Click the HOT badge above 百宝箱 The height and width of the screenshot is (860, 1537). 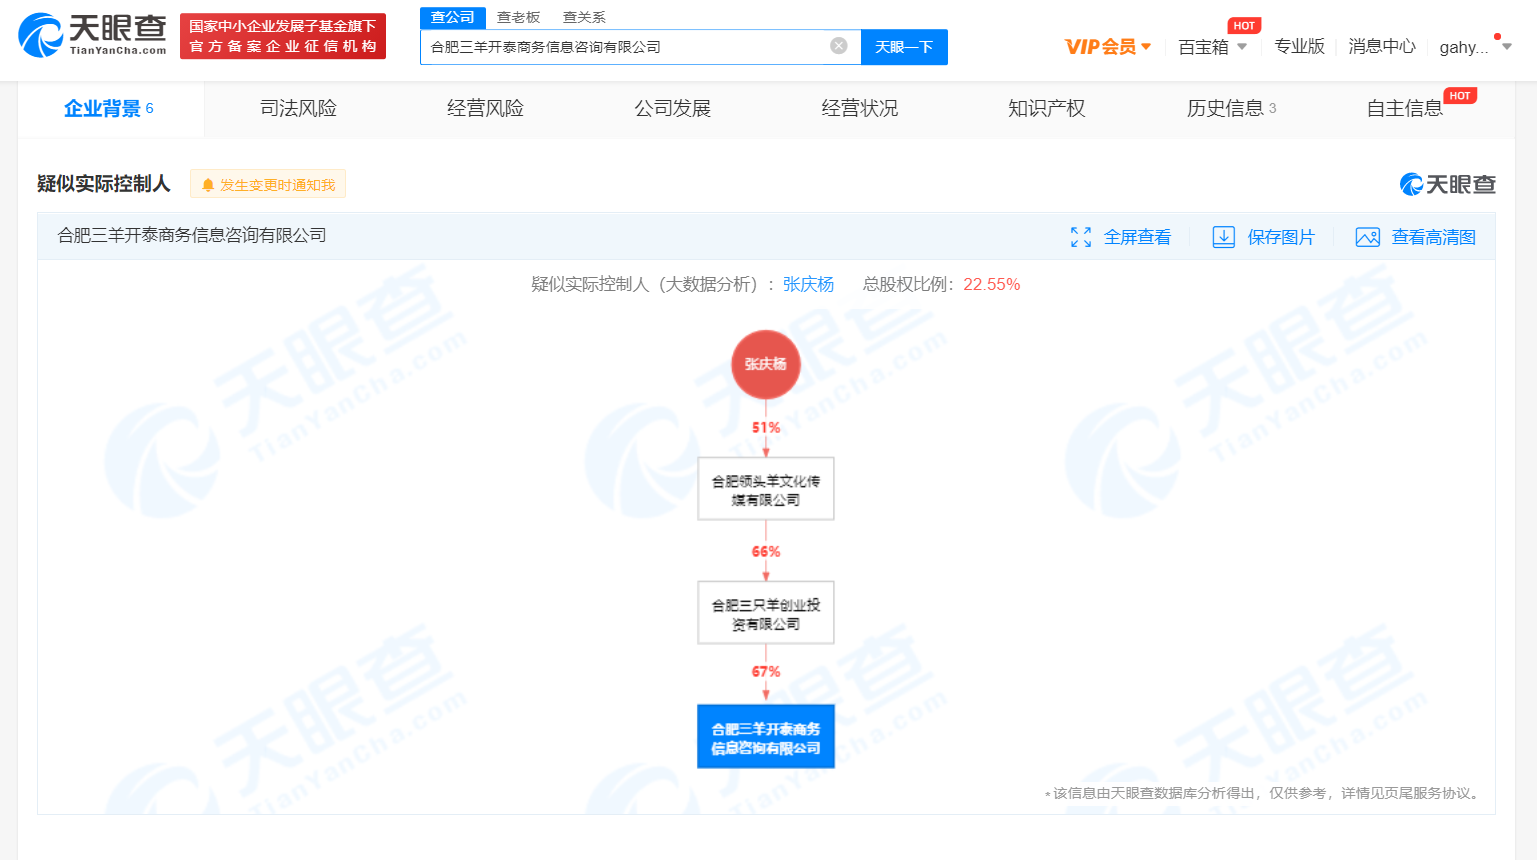point(1244,26)
